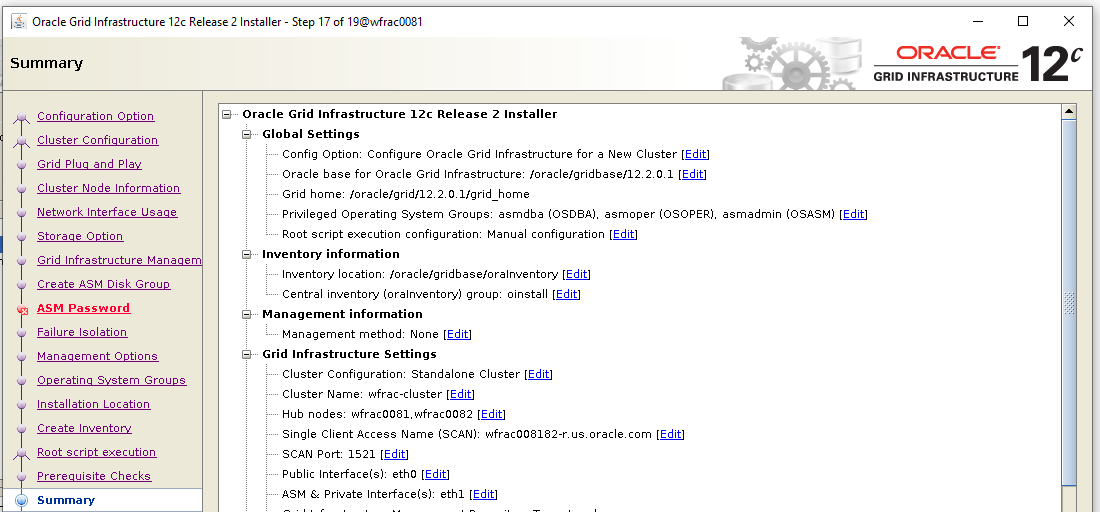Open Create ASM Disk Group step

[104, 284]
